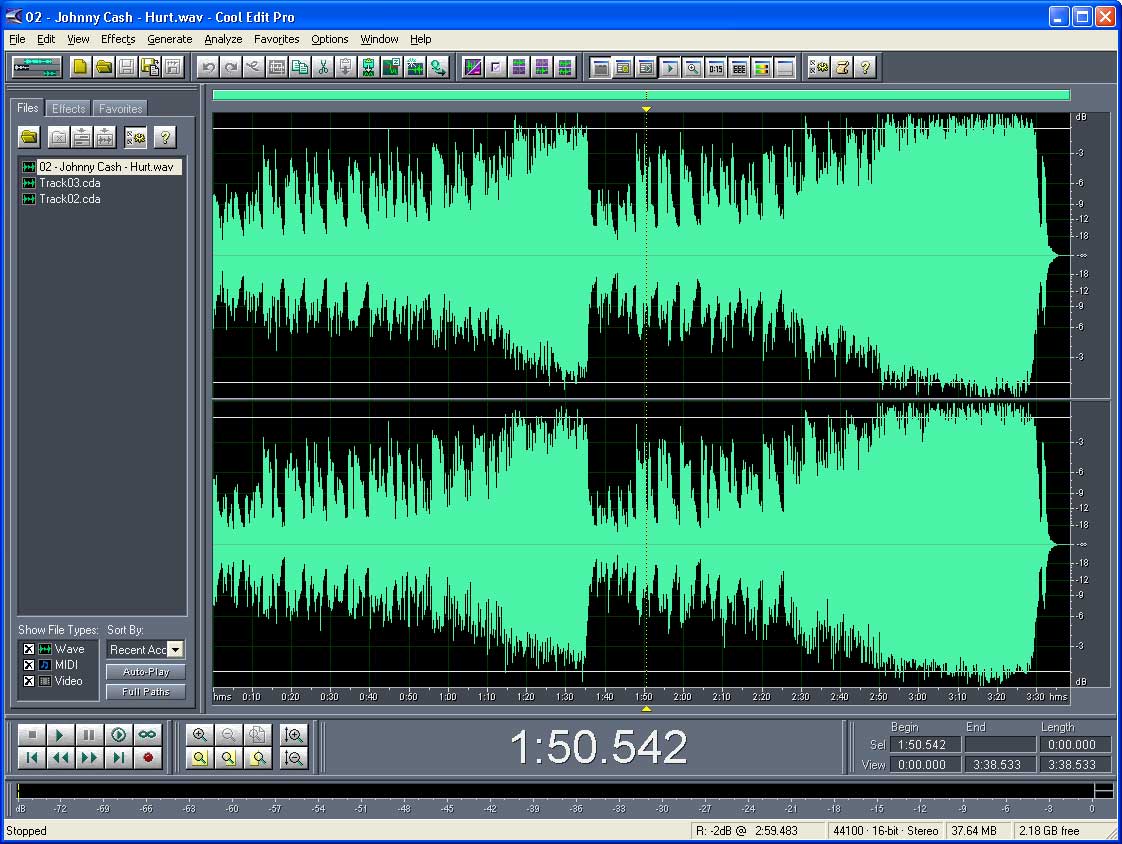Viewport: 1122px width, 844px height.
Task: Click the toolbar zoom magnifier window icon
Action: 693,68
